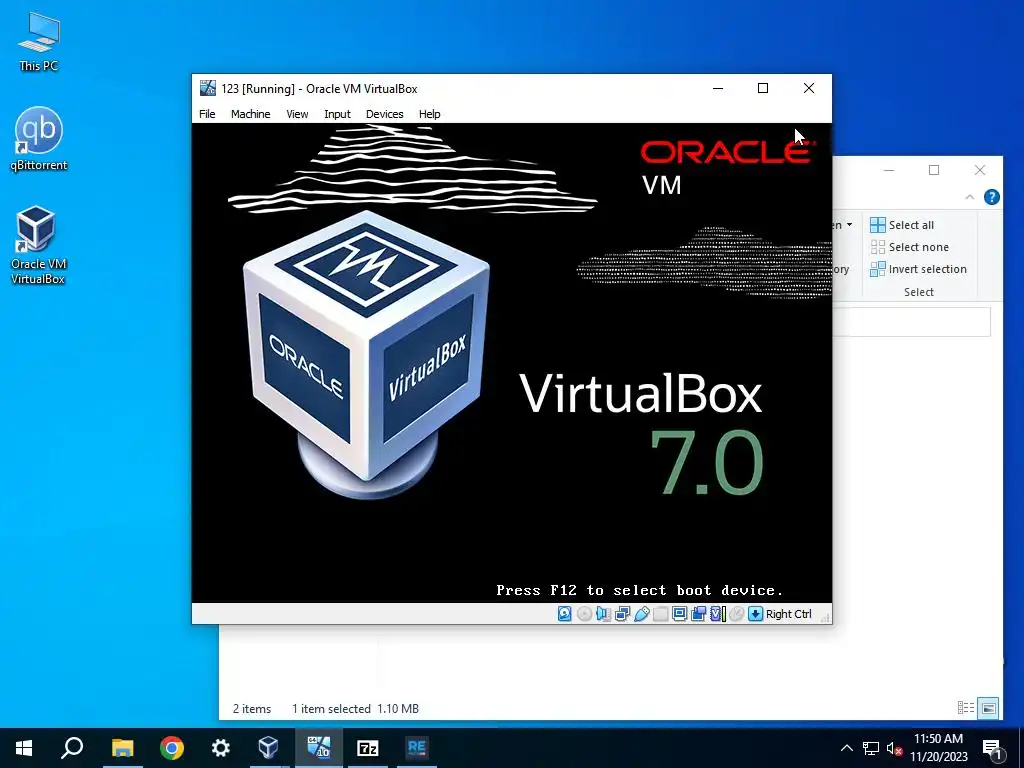1024x768 pixels.
Task: Open the Machine menu
Action: click(250, 114)
